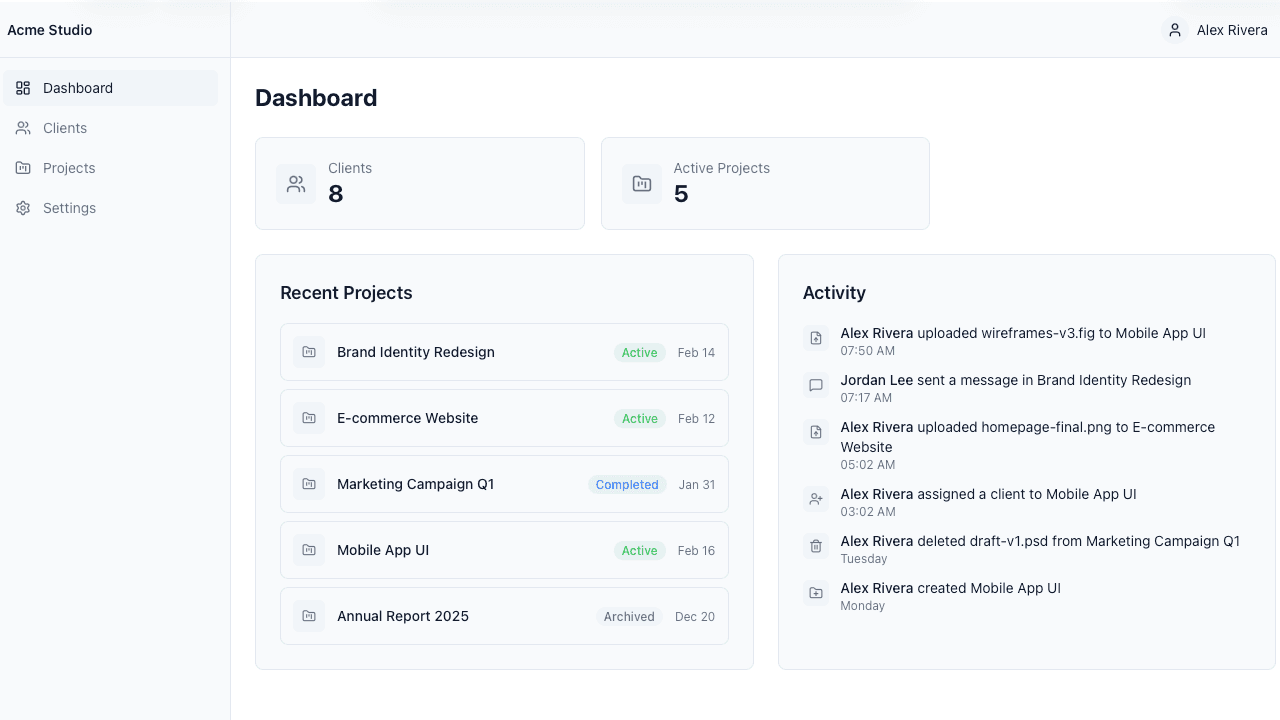Click the Clients people icon in sidebar
This screenshot has width=1280, height=720.
[22, 128]
